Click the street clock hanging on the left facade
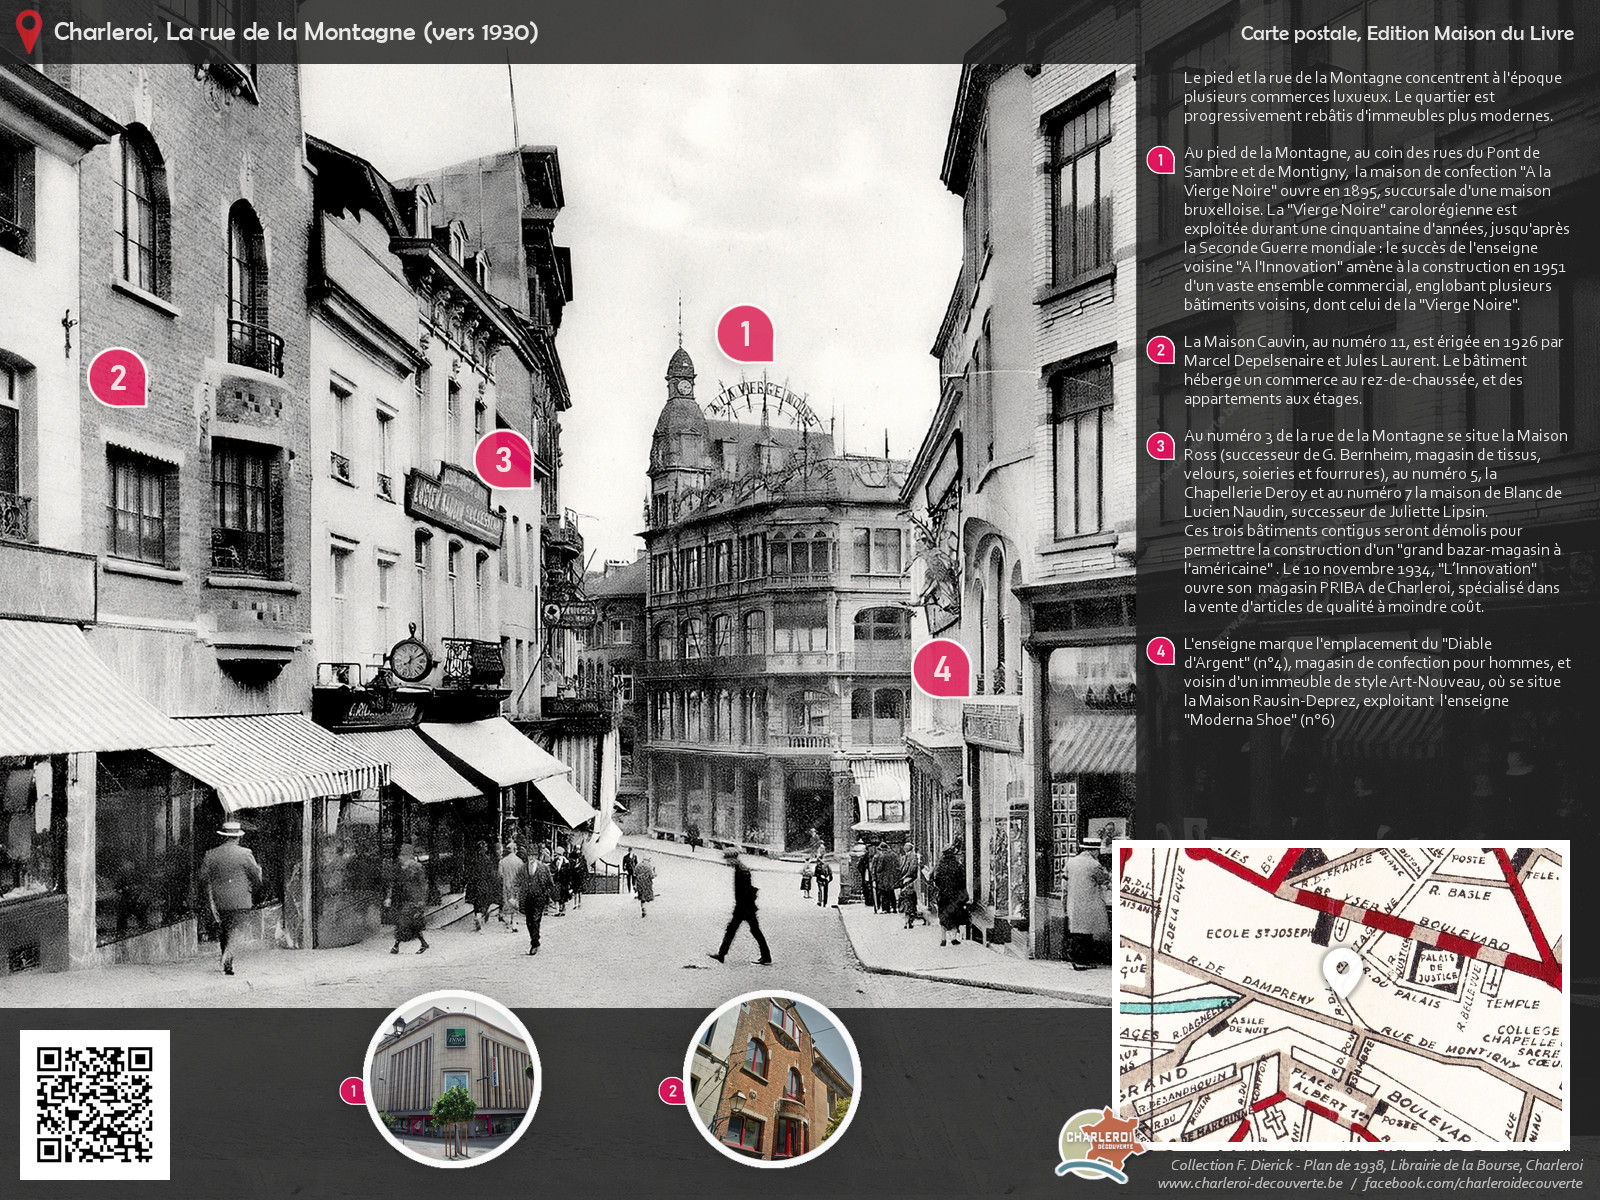Image resolution: width=1600 pixels, height=1200 pixels. click(x=410, y=660)
